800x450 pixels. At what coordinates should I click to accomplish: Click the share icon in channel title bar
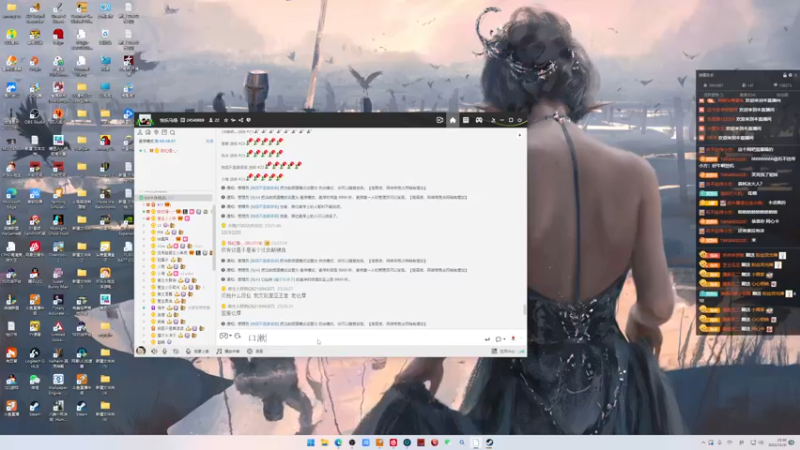241,120
